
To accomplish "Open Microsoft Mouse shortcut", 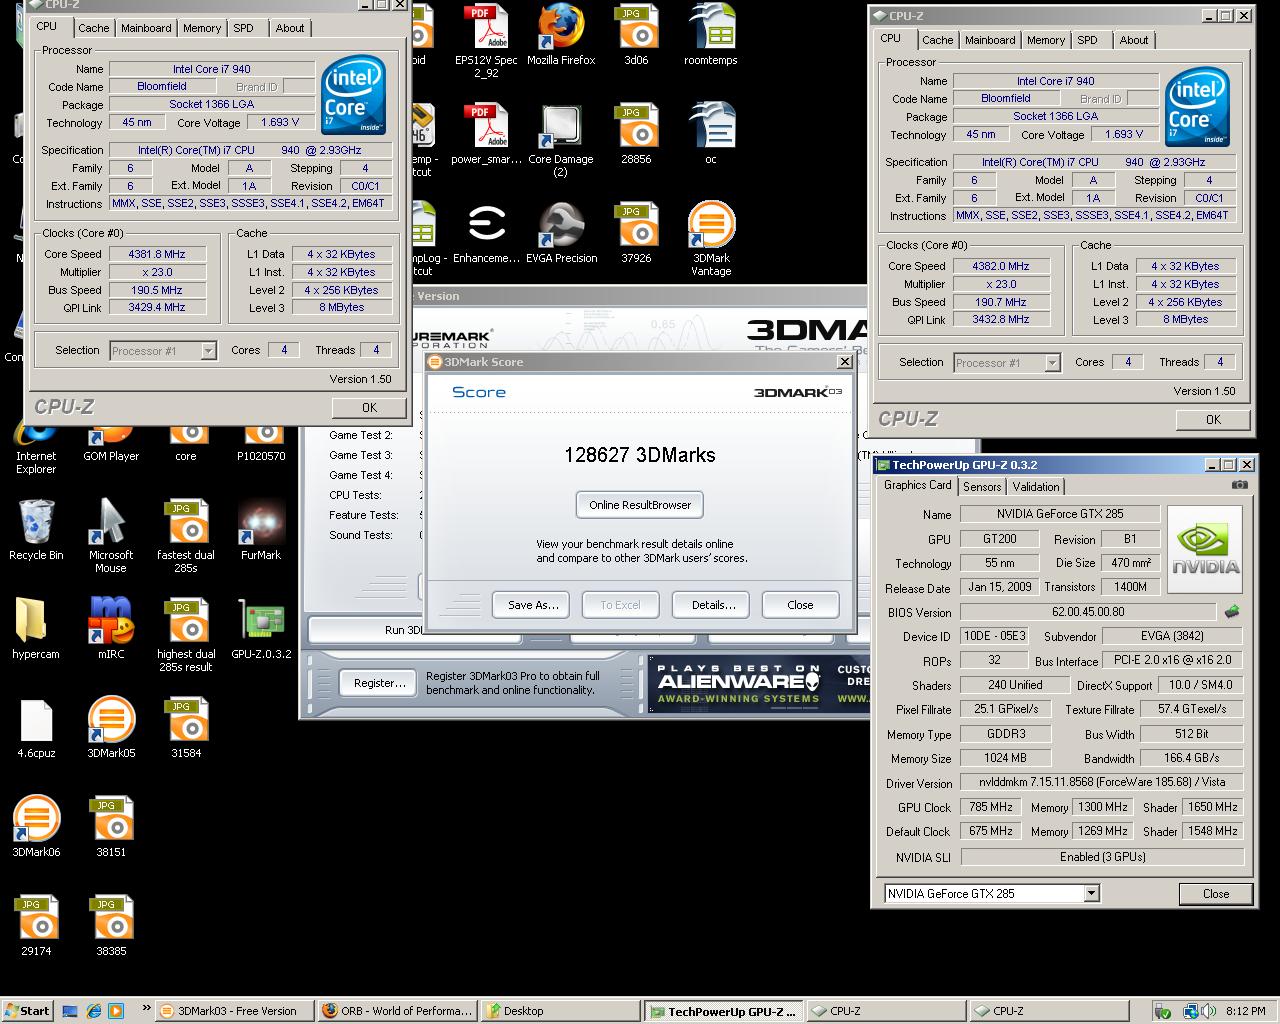I will (111, 536).
